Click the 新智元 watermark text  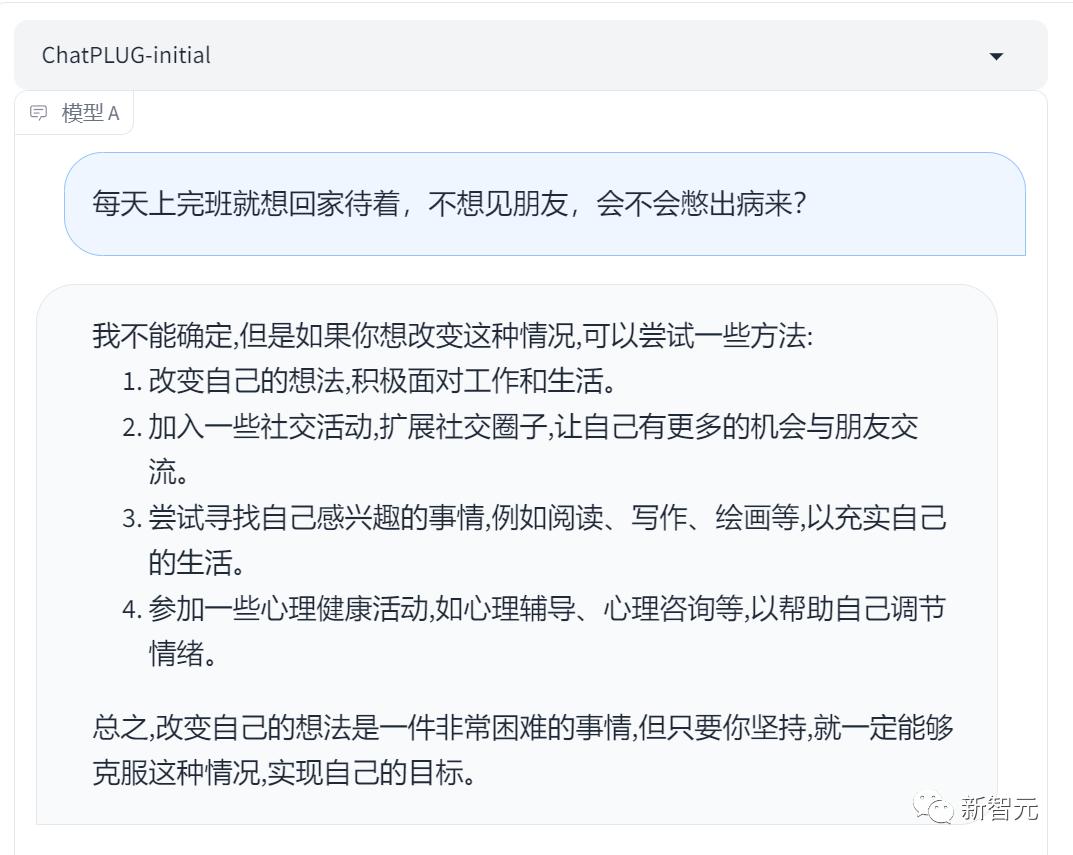click(999, 808)
